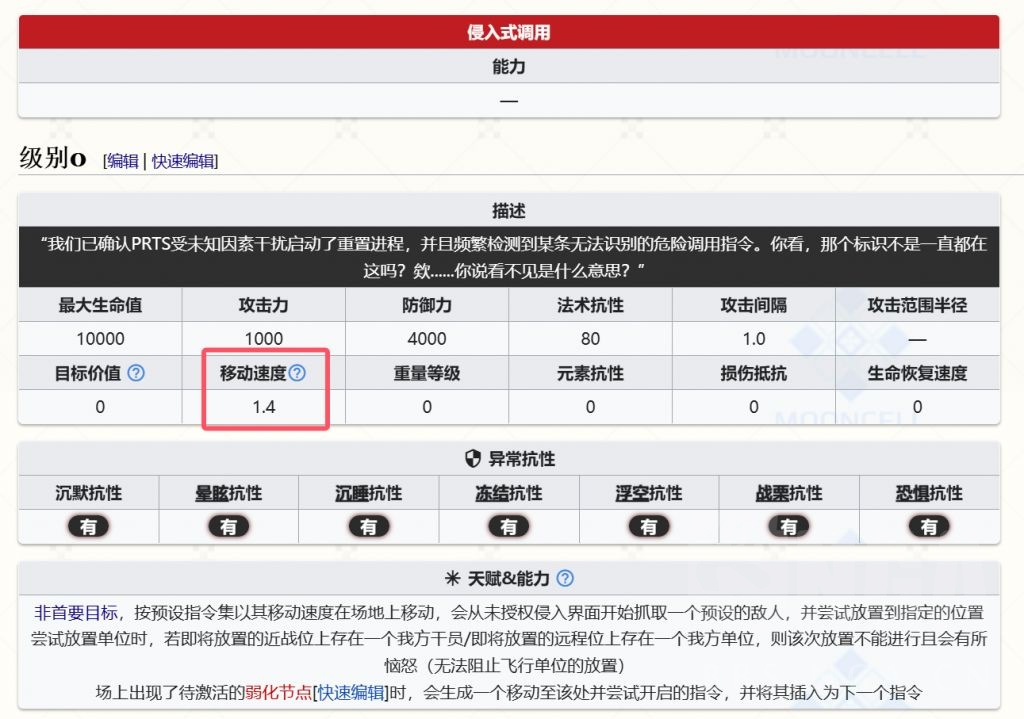Click the 有 badge under 恐惧抗性

[928, 525]
